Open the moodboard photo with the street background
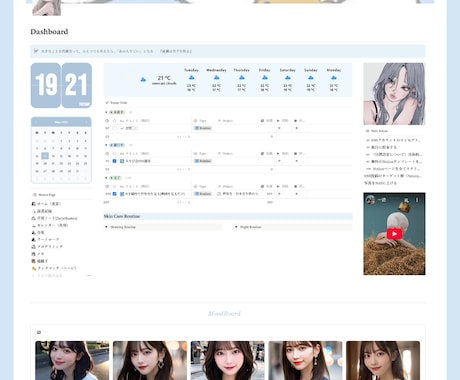Viewport: 460px width, 380px height. pyautogui.click(x=228, y=360)
